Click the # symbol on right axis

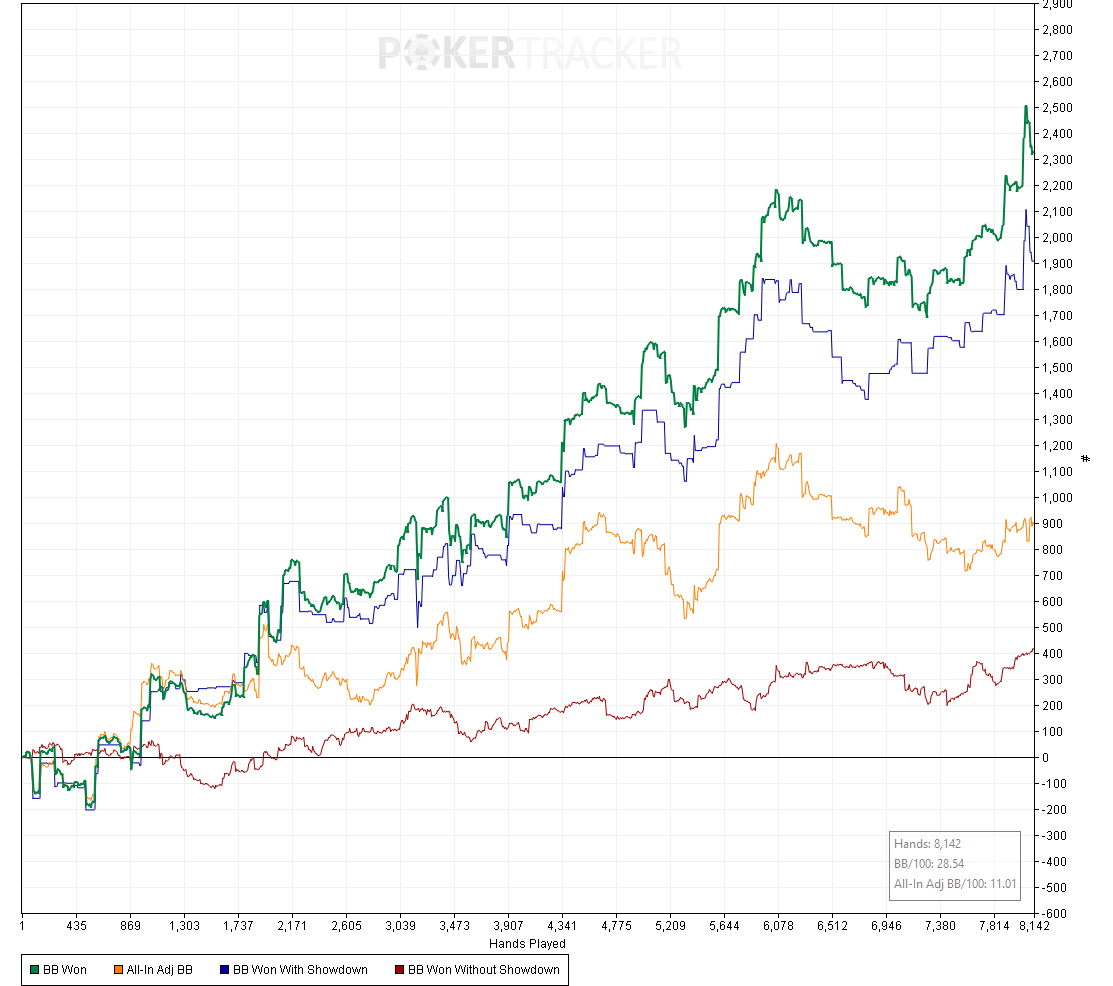[1085, 459]
